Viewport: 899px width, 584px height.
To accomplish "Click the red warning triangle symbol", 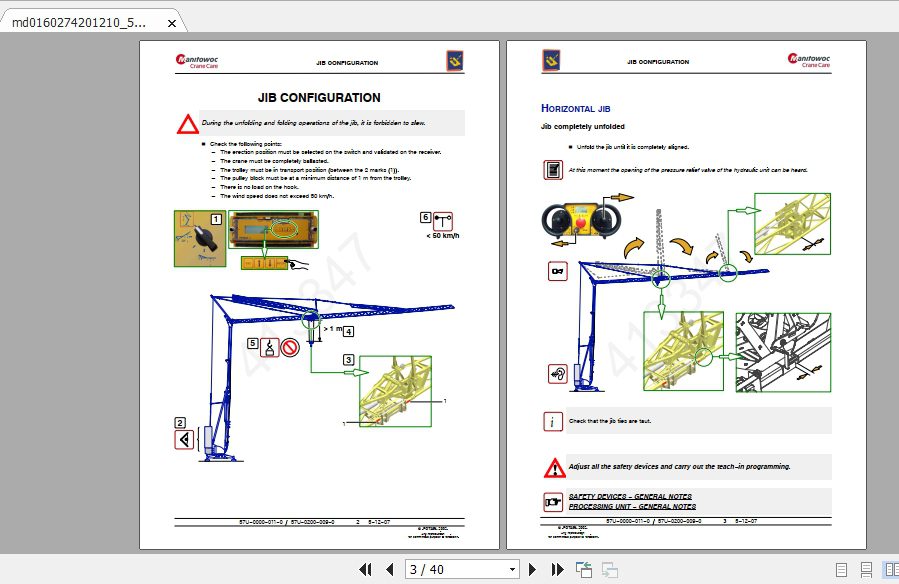I will click(x=185, y=123).
